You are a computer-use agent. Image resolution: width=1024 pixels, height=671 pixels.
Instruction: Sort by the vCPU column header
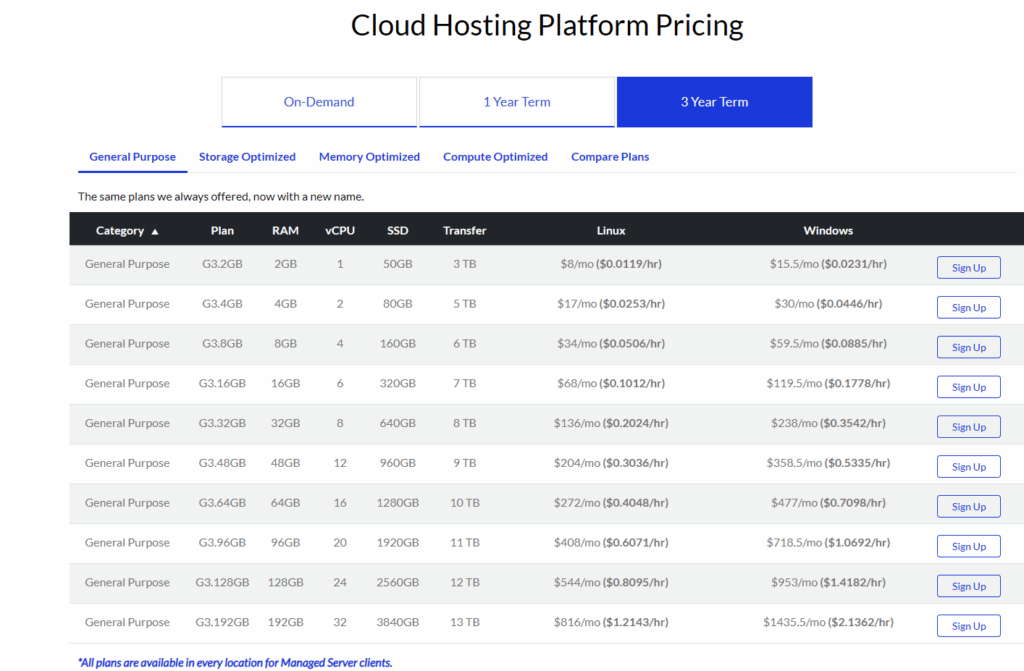pyautogui.click(x=340, y=231)
